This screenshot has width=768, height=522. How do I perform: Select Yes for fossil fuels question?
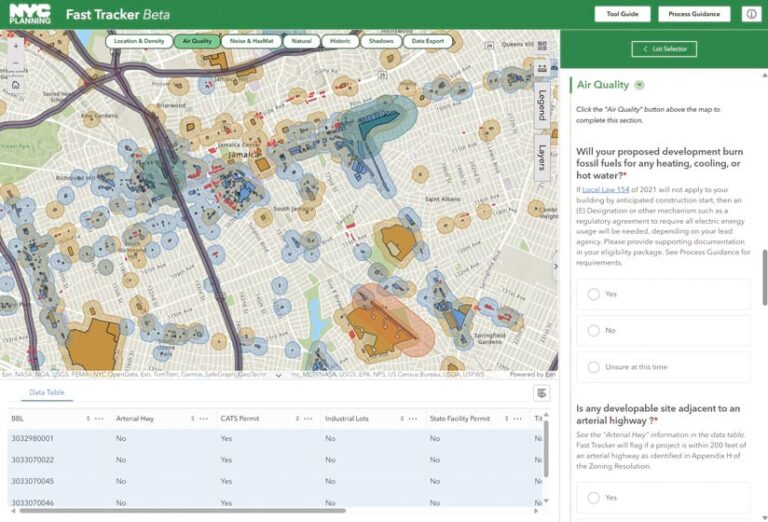click(663, 294)
